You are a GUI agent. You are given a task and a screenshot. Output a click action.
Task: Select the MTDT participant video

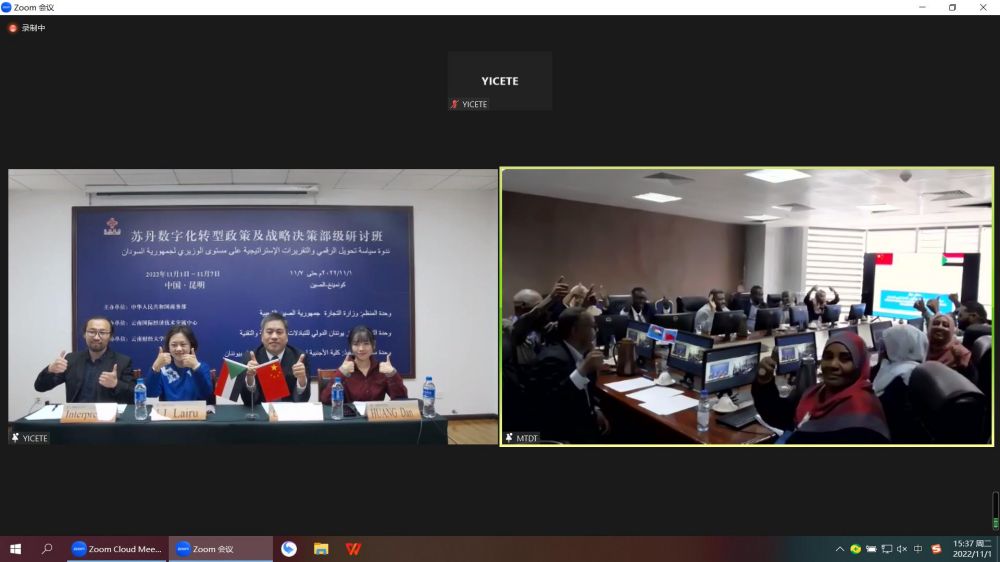tap(747, 305)
